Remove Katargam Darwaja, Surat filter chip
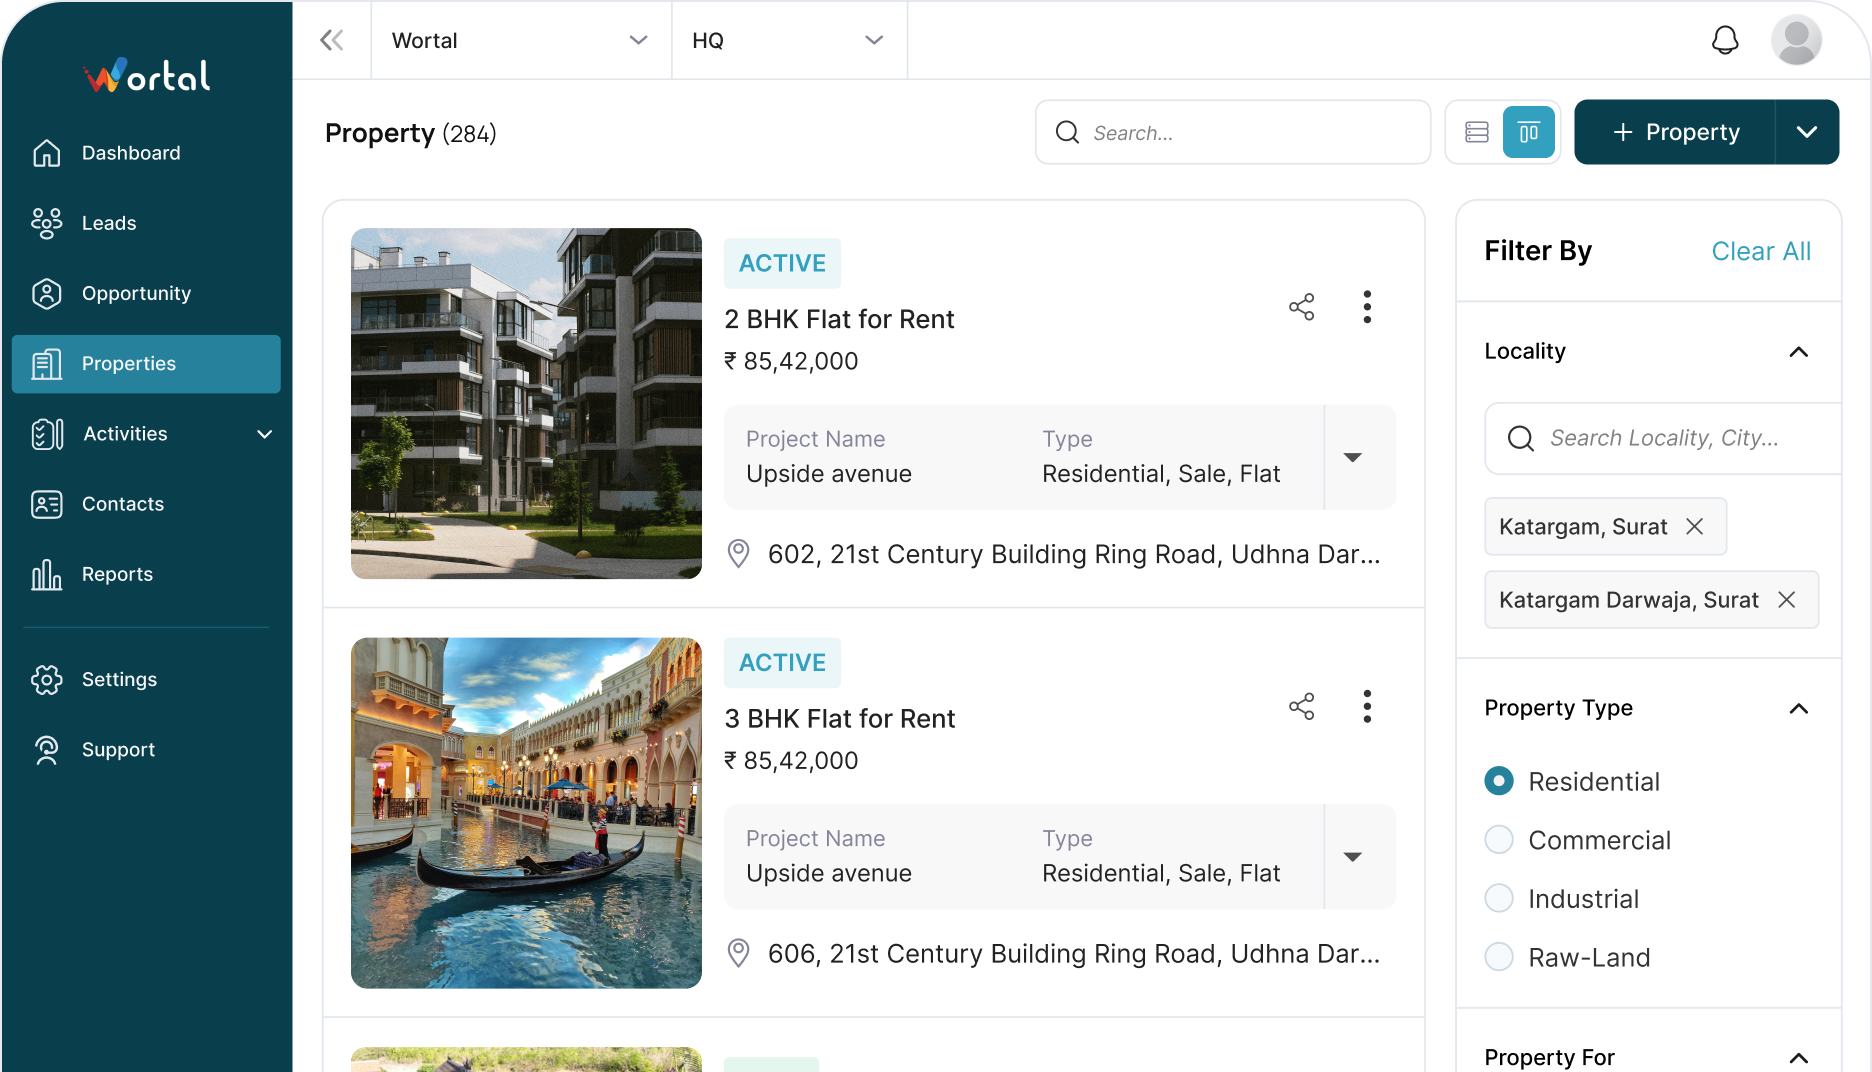The width and height of the screenshot is (1872, 1072). click(x=1786, y=600)
